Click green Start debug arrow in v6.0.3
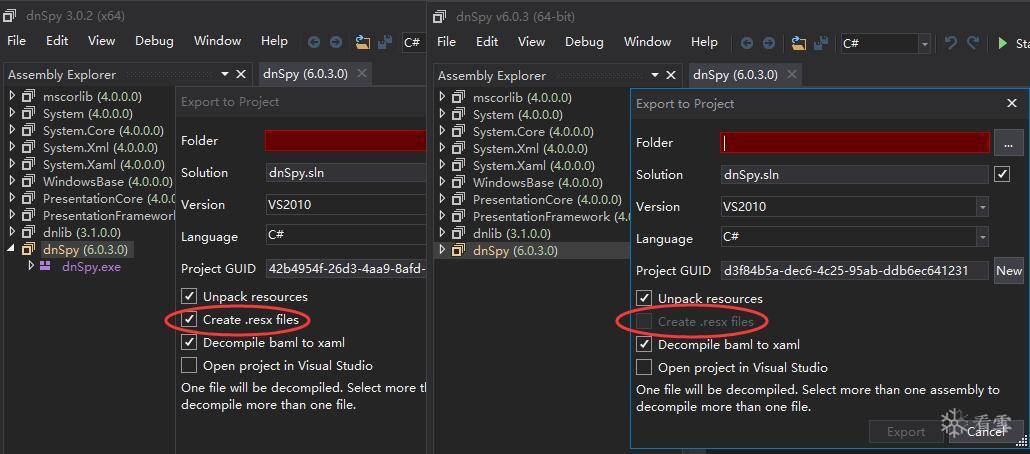Viewport: 1030px width, 454px height. coord(1002,43)
